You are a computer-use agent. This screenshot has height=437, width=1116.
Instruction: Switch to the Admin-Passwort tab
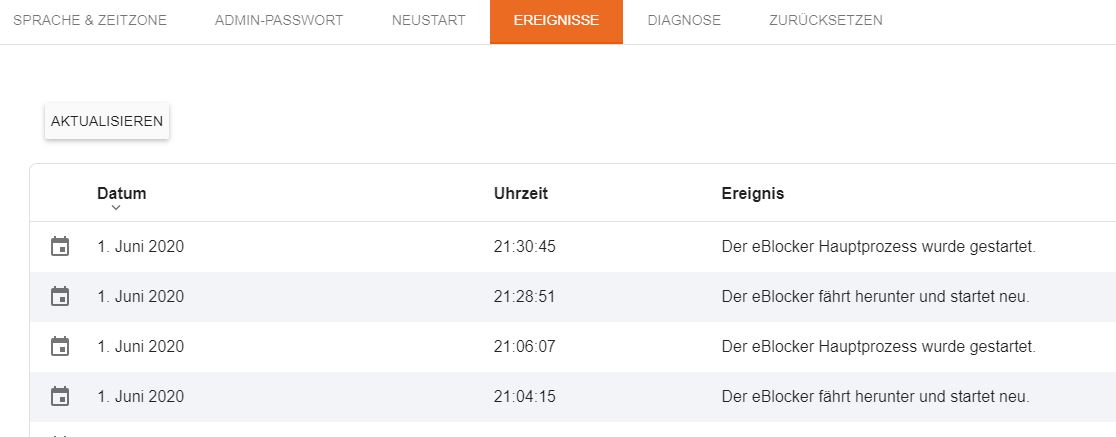pos(279,21)
